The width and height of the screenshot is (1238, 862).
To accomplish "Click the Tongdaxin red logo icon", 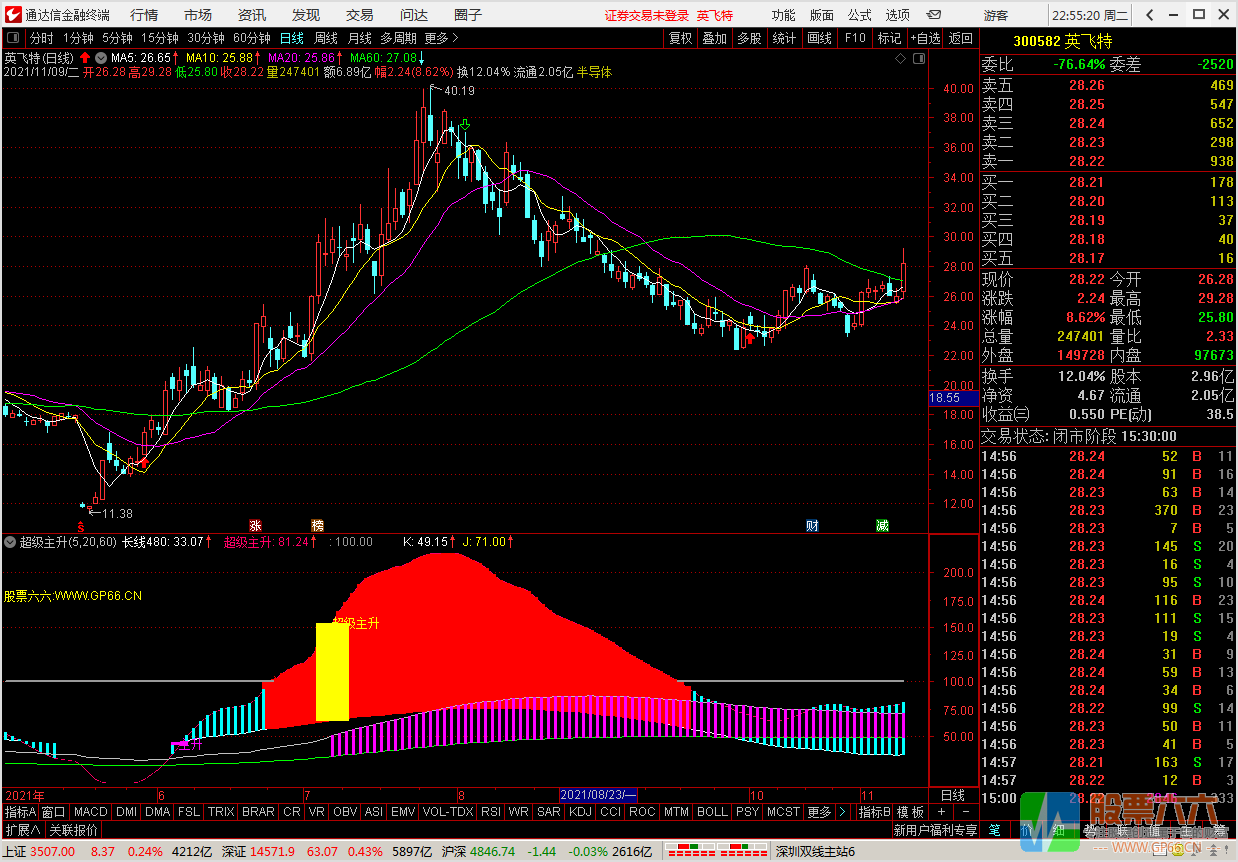I will [13, 15].
